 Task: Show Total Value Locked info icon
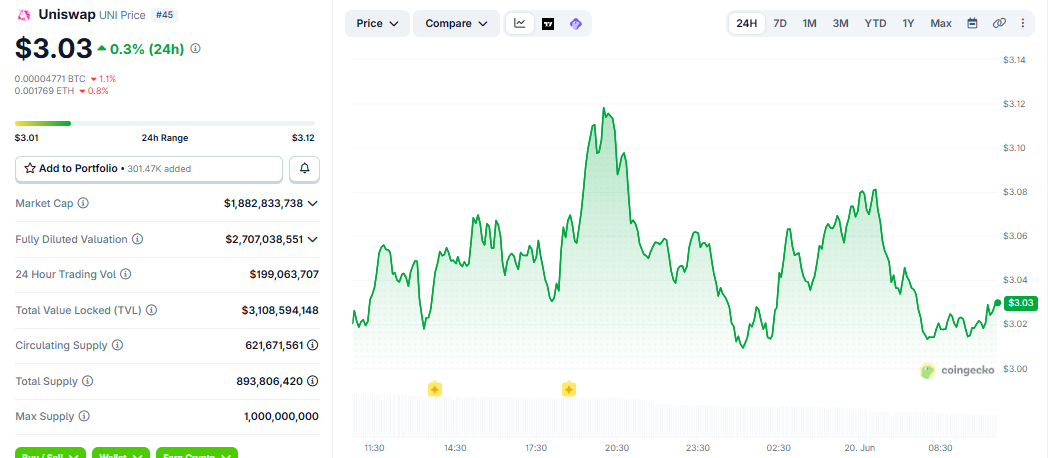coord(151,310)
